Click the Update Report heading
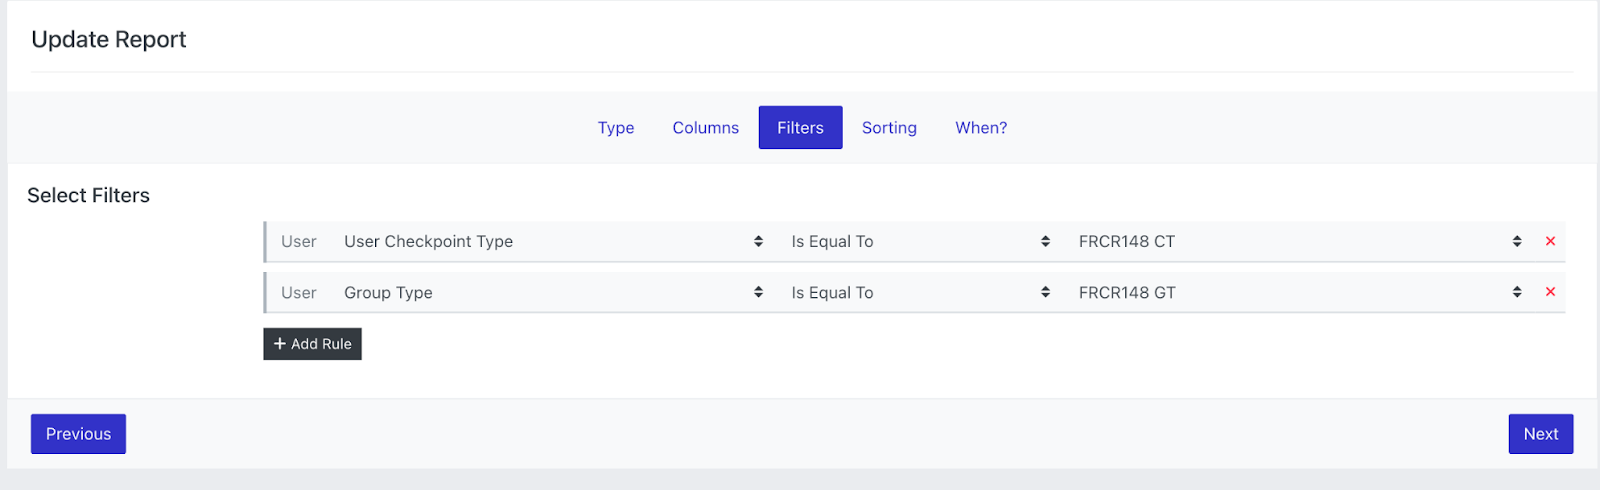 pyautogui.click(x=109, y=39)
